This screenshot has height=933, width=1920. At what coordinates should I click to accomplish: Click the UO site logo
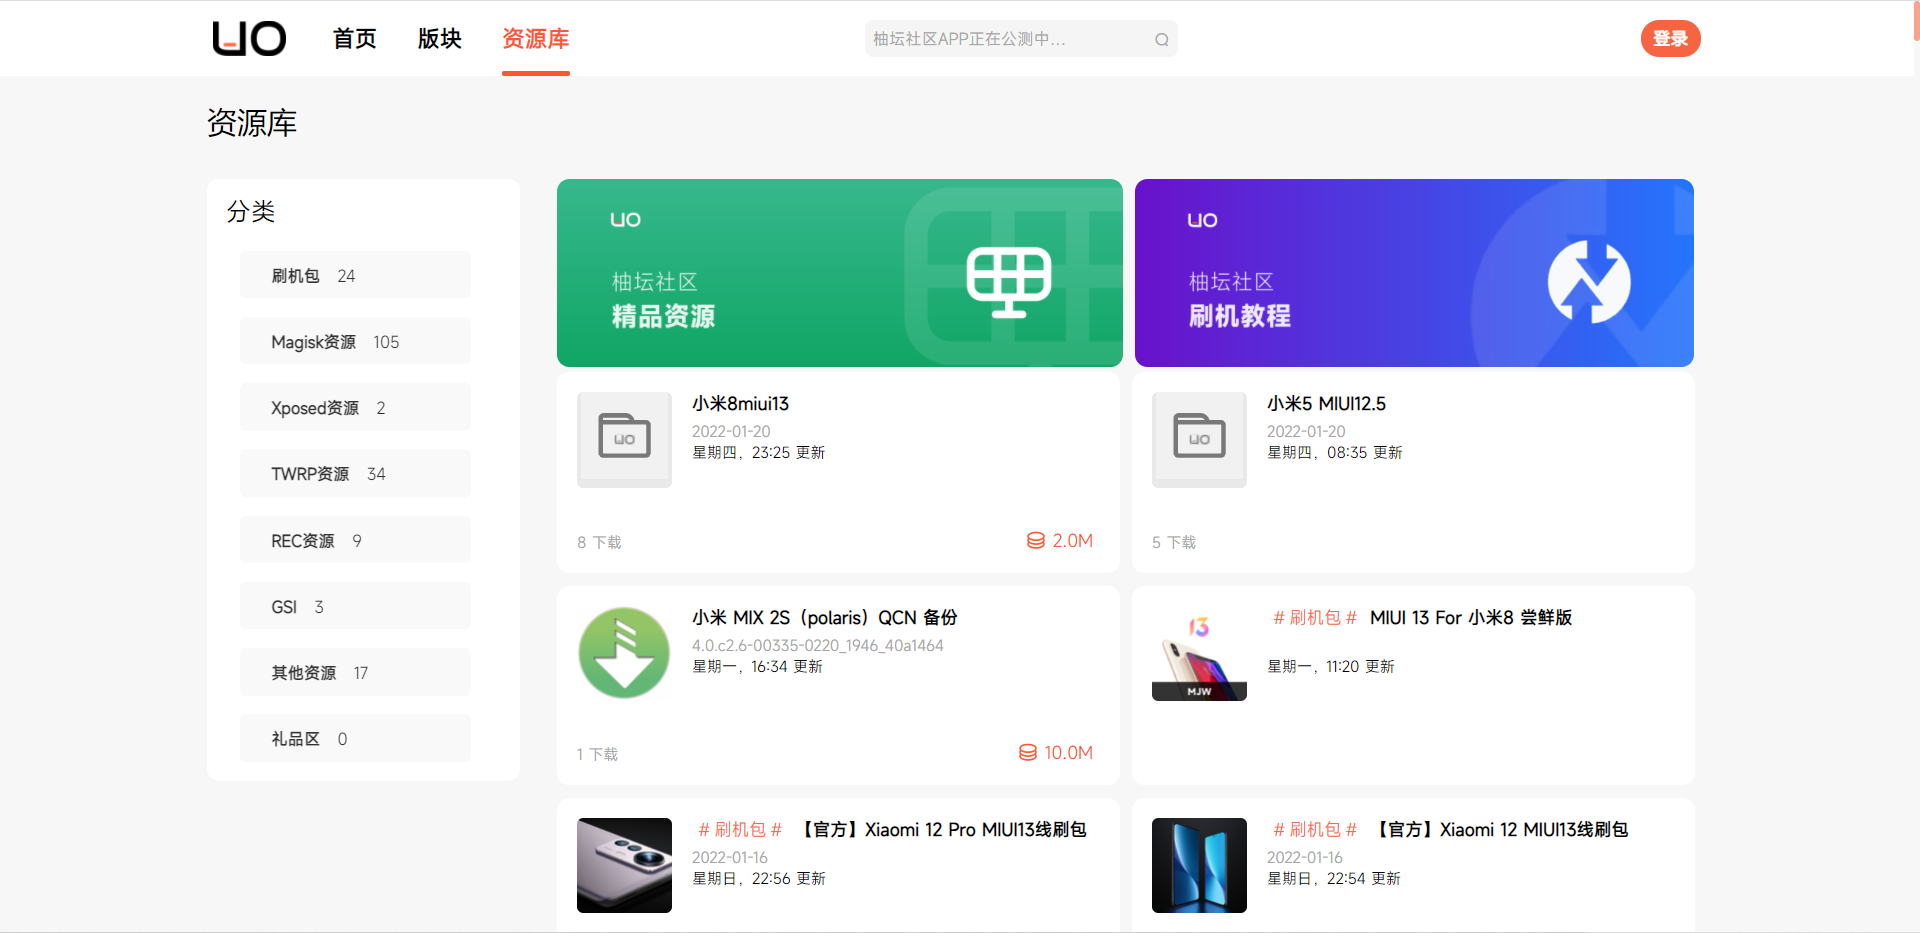coord(249,39)
